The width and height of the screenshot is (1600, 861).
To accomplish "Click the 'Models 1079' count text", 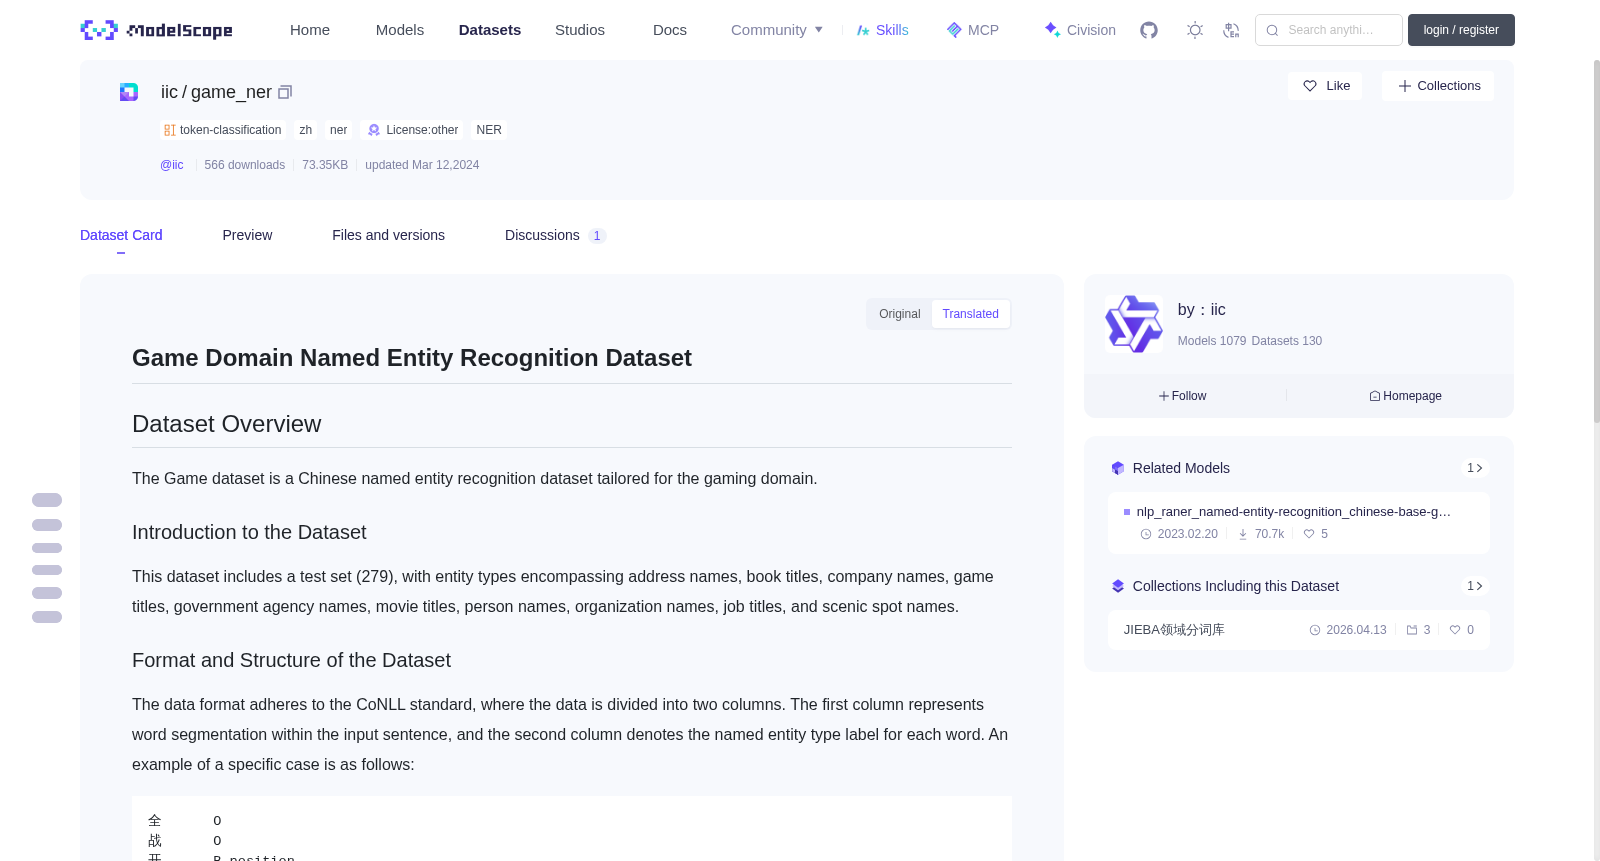I will pyautogui.click(x=1212, y=341).
